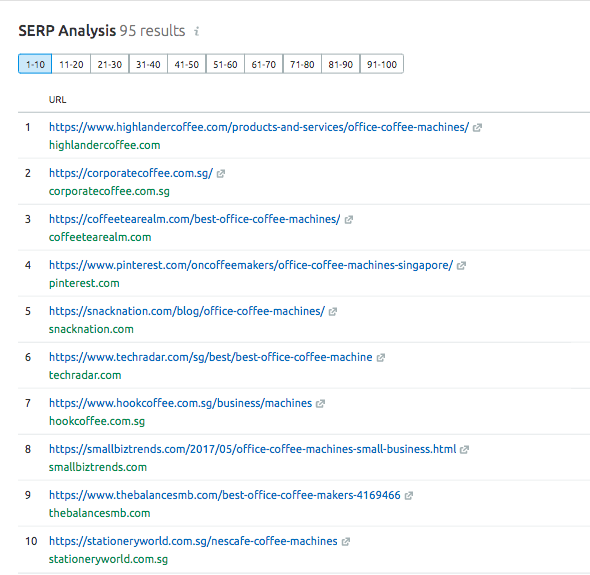Open external link icon for snacknation URL

(x=333, y=312)
